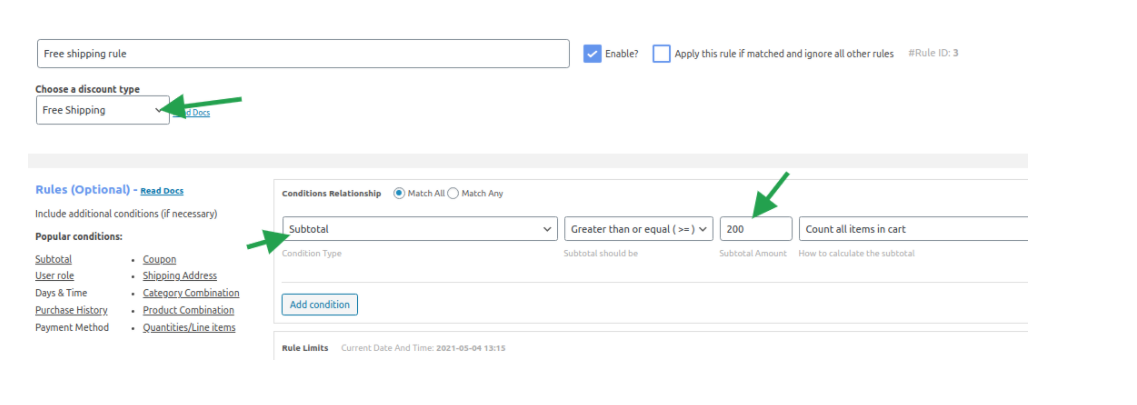Click the Subtotal popular condition link
Viewport: 1137px width, 405px height.
(x=53, y=259)
